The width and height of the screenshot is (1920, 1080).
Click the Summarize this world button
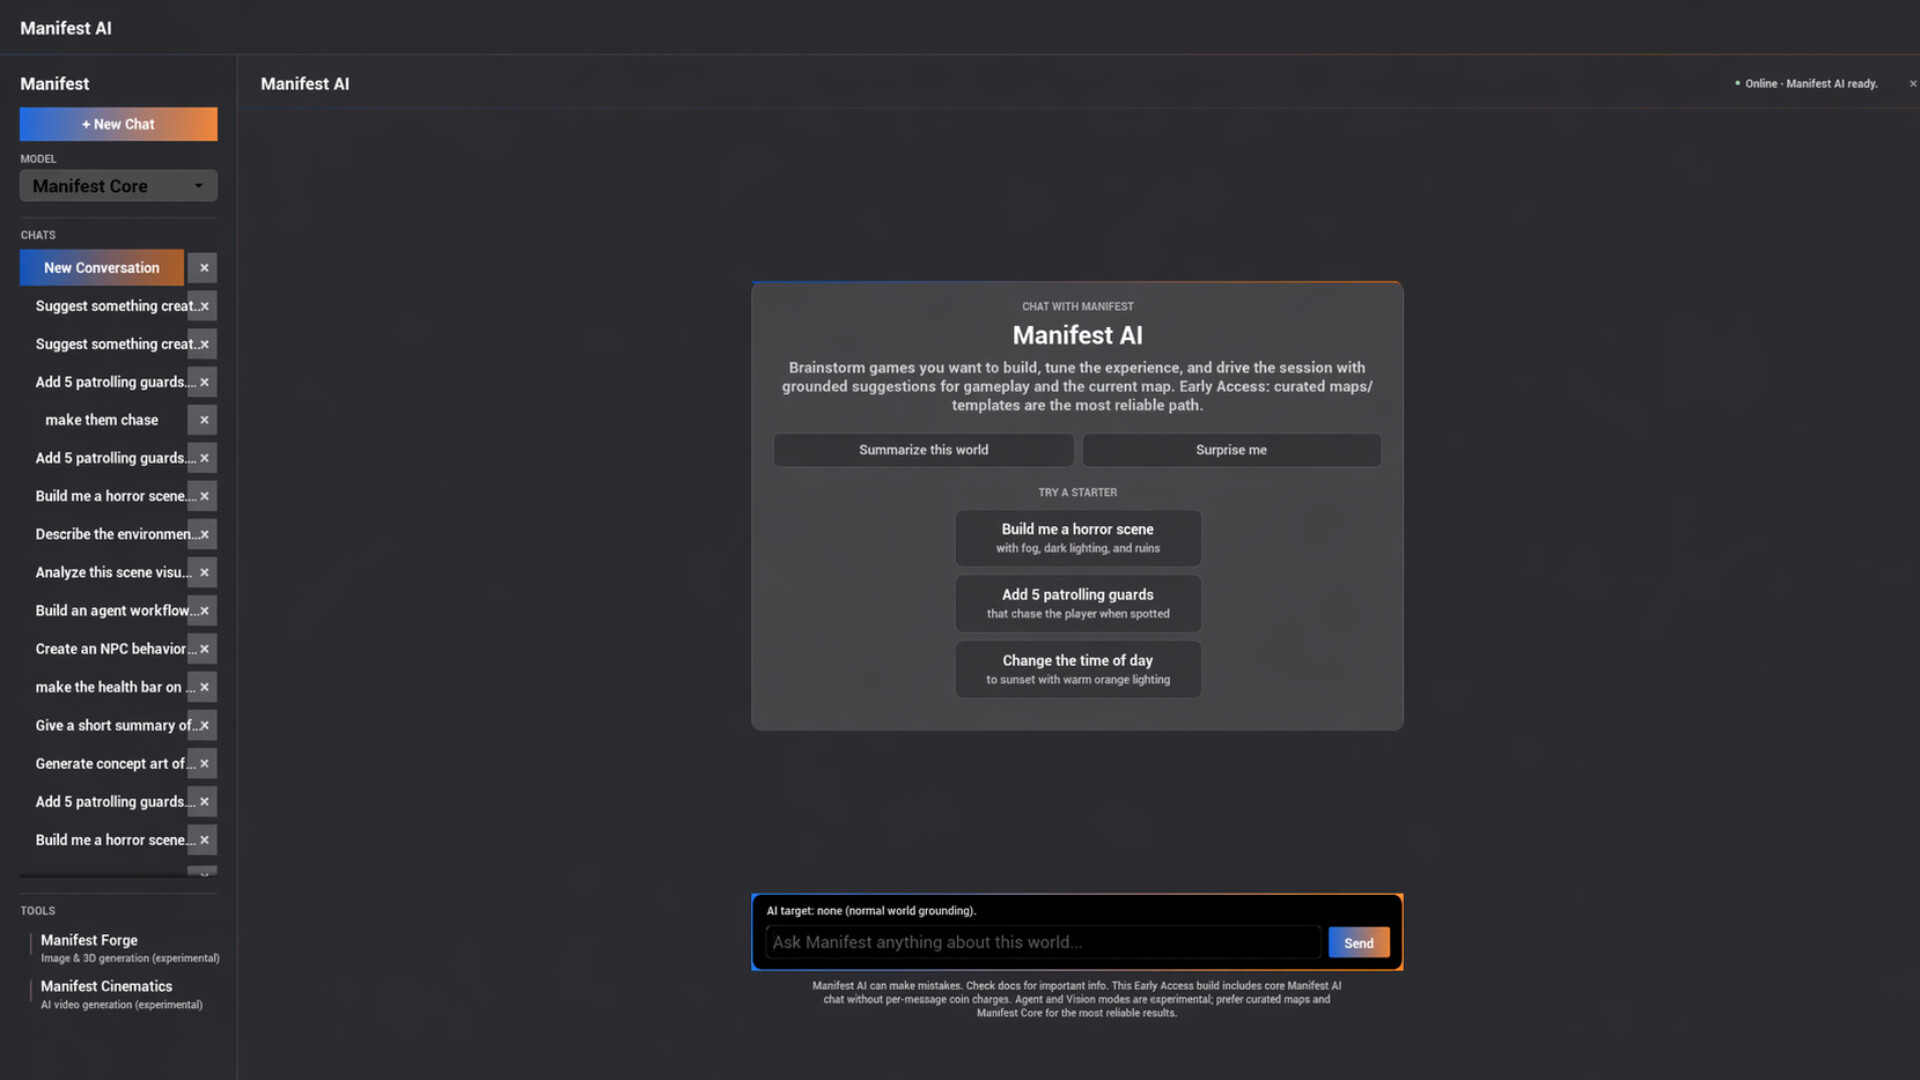(923, 450)
